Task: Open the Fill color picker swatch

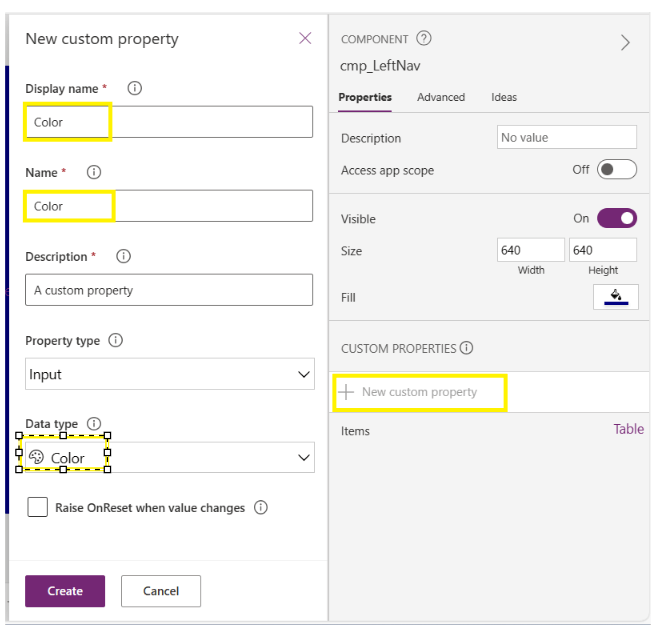Action: tap(616, 297)
